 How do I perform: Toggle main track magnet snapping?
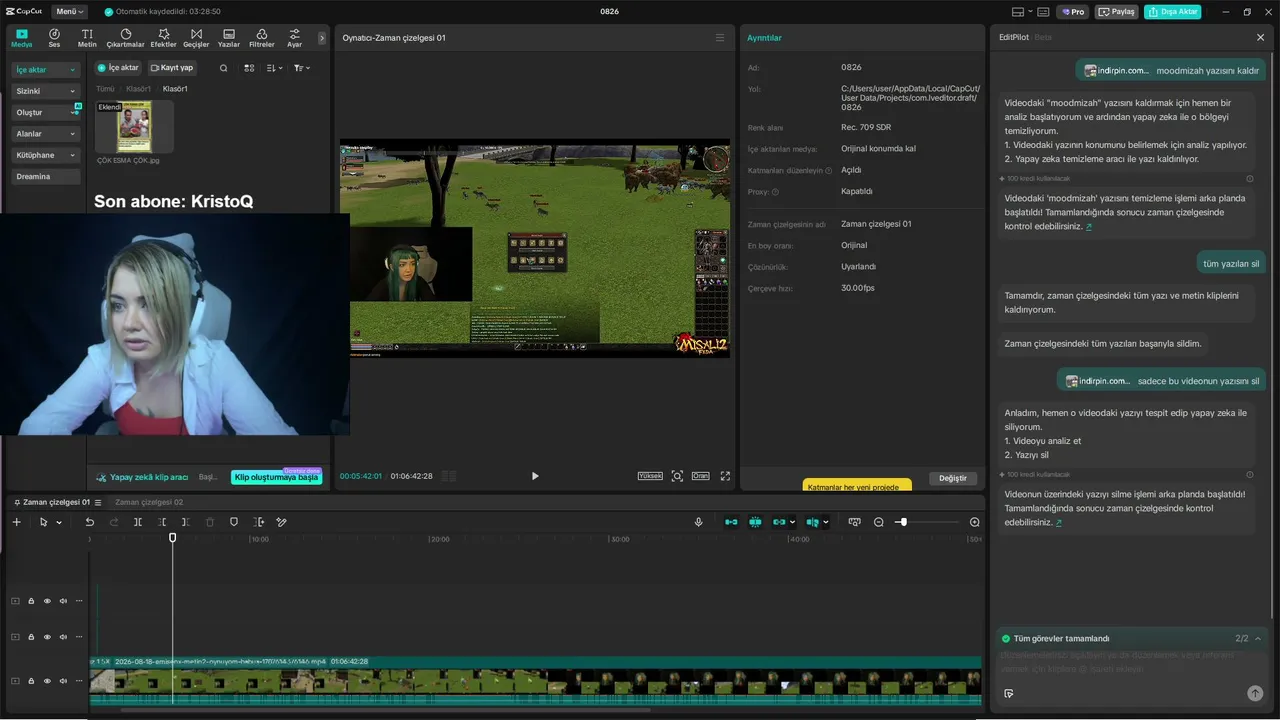coord(731,522)
